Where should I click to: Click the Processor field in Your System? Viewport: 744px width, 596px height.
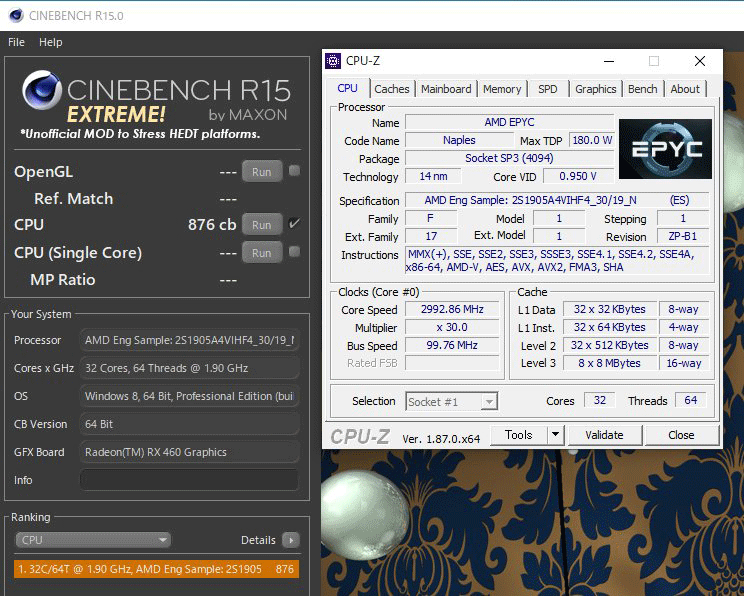(x=189, y=340)
